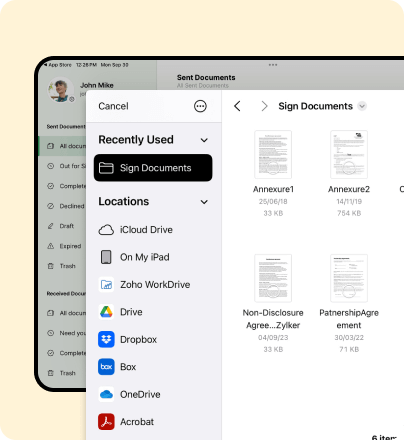Select the PatnershipAgreement file name

tap(349, 319)
